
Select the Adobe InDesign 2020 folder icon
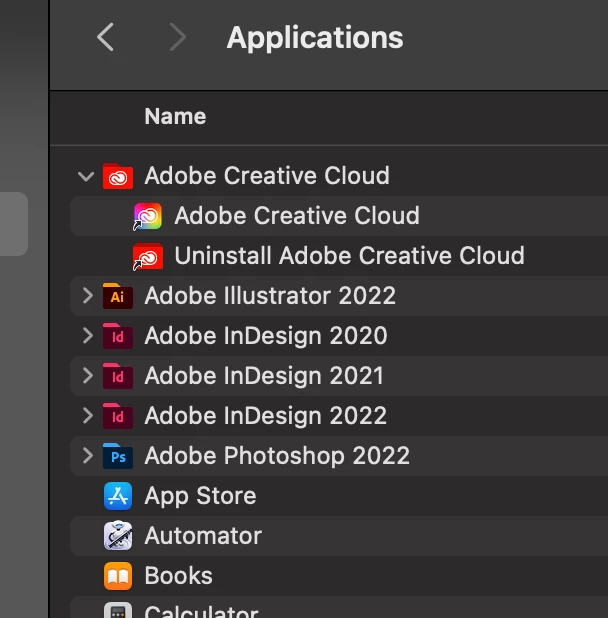coord(118,336)
